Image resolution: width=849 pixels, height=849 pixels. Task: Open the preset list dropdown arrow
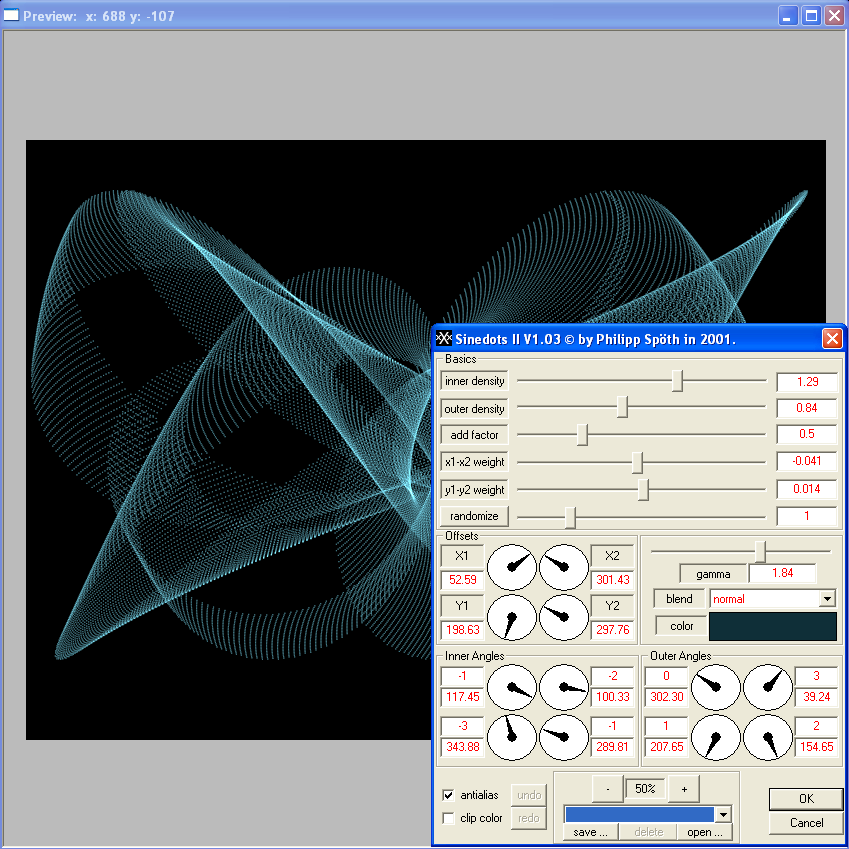(723, 814)
